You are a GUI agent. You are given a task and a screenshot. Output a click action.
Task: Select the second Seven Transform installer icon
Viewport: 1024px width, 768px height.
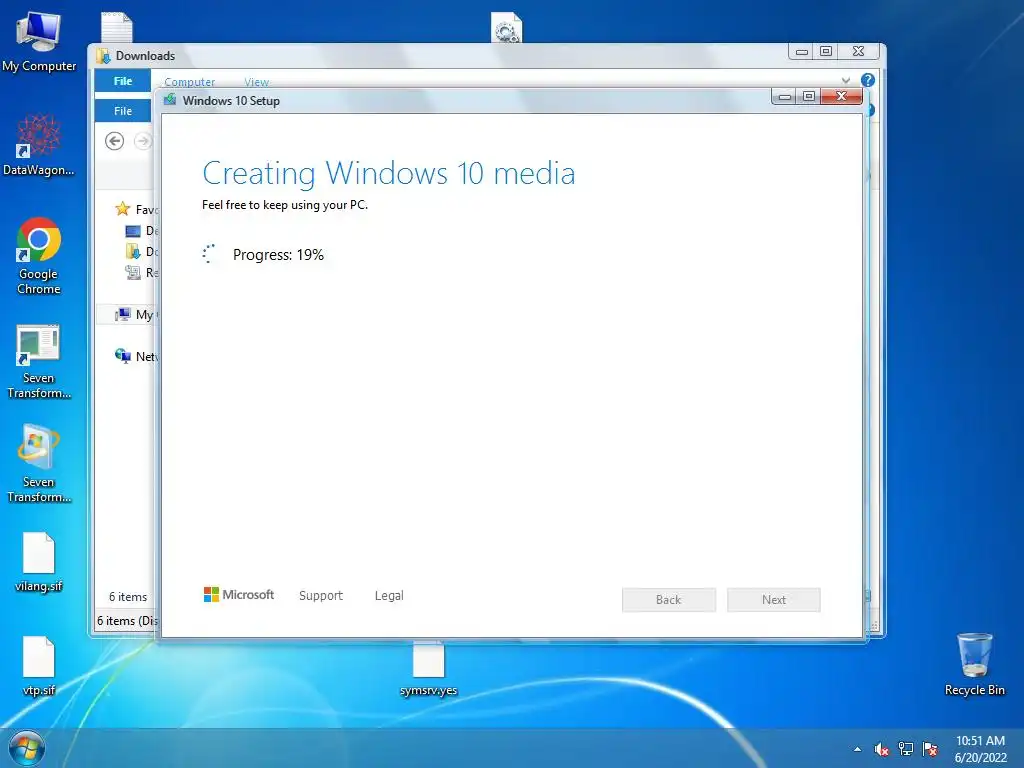tap(39, 464)
